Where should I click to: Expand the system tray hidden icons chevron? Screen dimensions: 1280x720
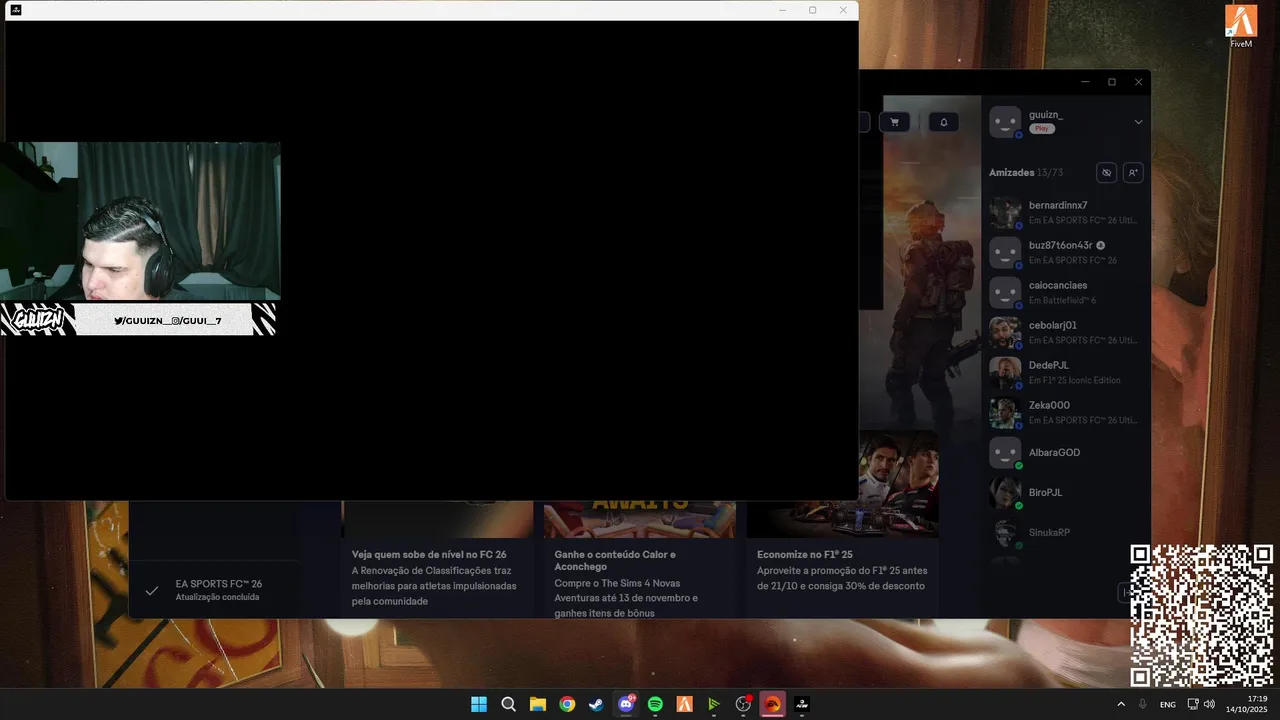click(x=1121, y=704)
